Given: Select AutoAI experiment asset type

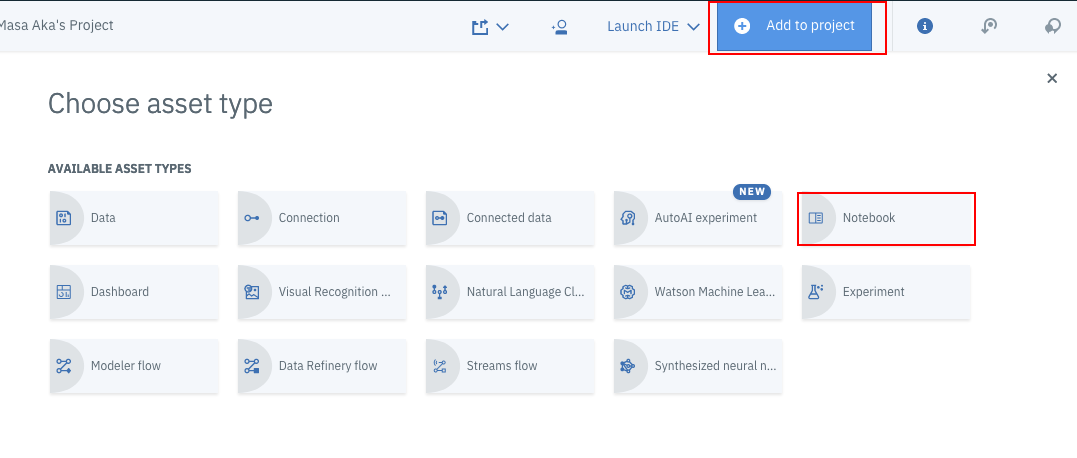Looking at the screenshot, I should (x=698, y=218).
